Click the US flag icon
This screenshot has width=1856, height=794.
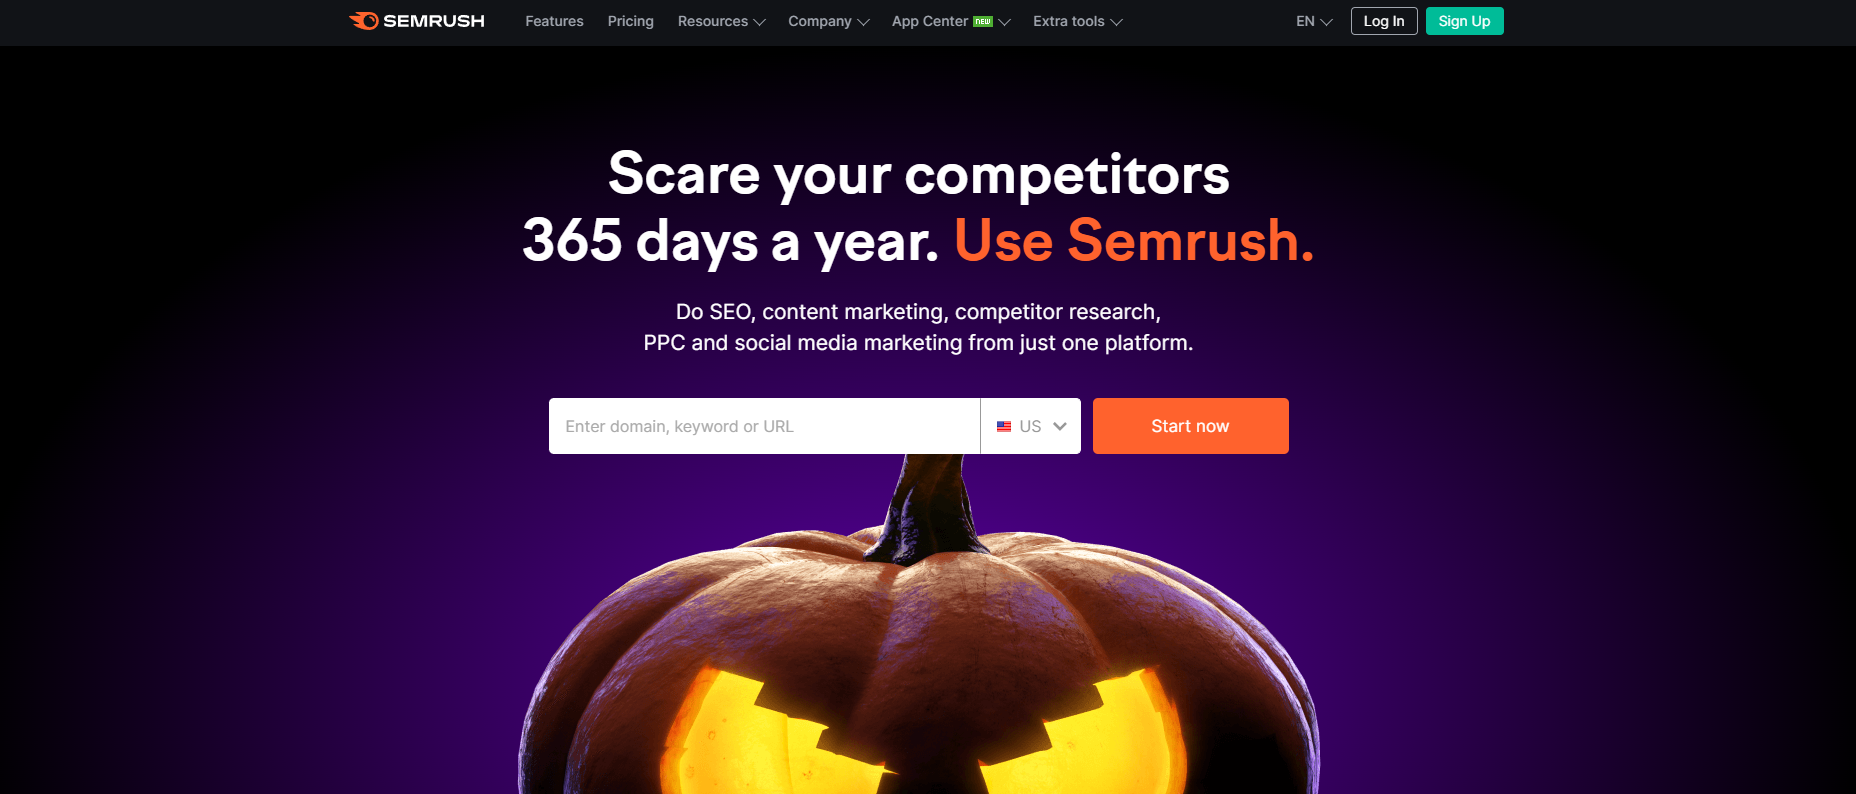tap(1004, 426)
